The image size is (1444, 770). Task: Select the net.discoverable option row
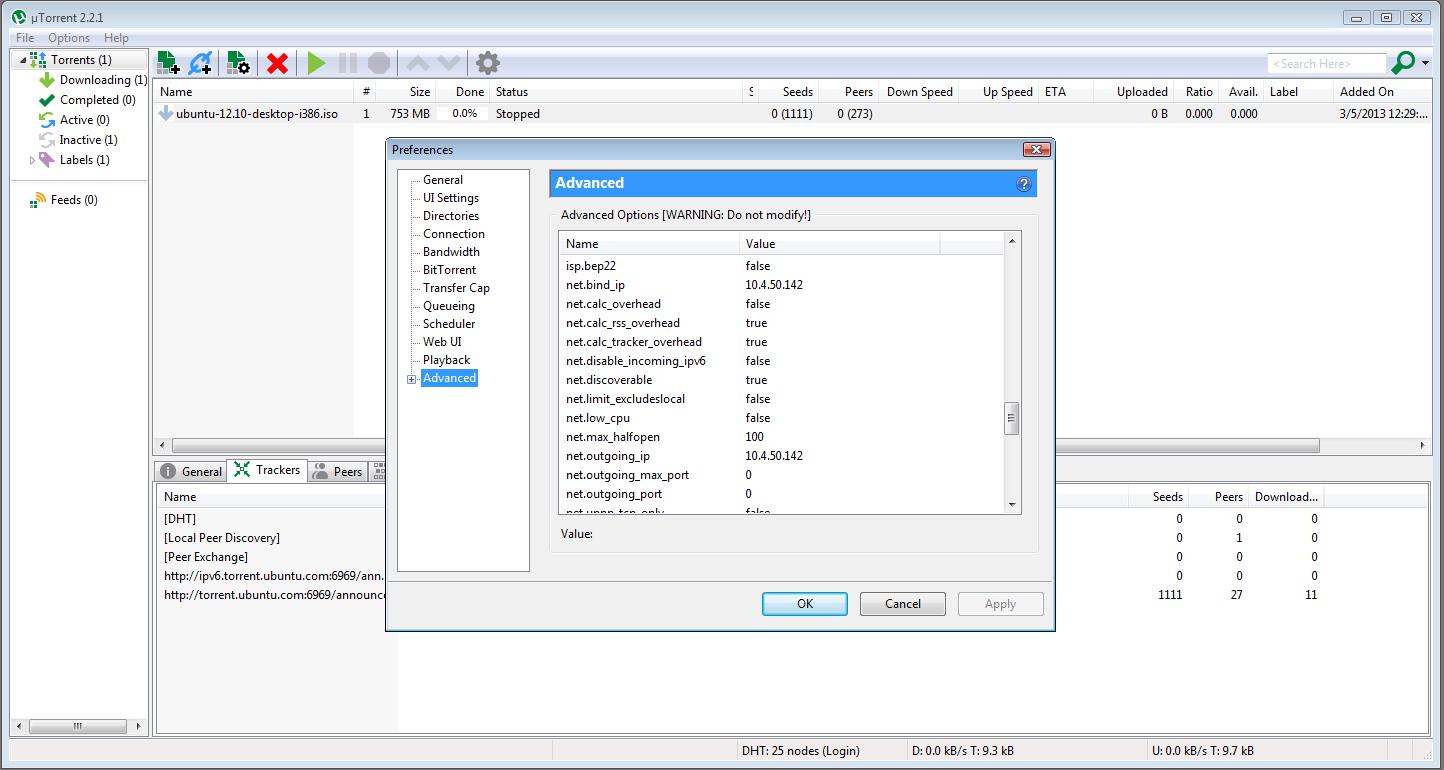(x=781, y=380)
